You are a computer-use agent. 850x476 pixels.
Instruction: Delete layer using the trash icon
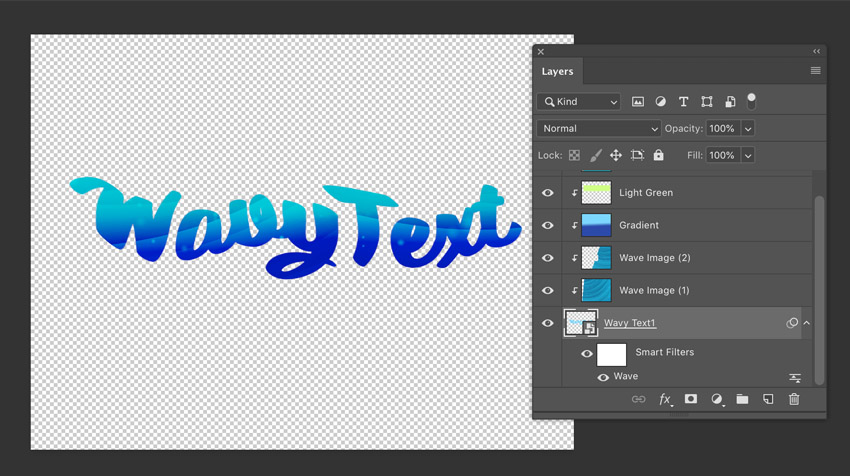click(794, 400)
